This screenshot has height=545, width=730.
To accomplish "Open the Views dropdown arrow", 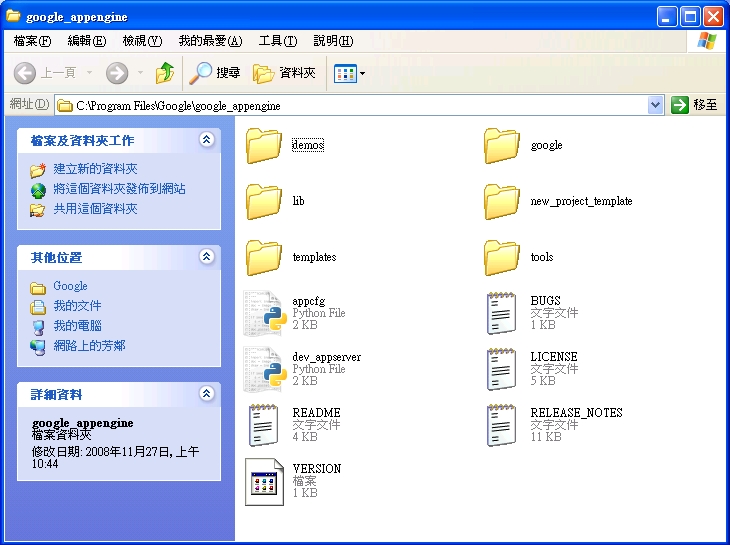I will 363,74.
